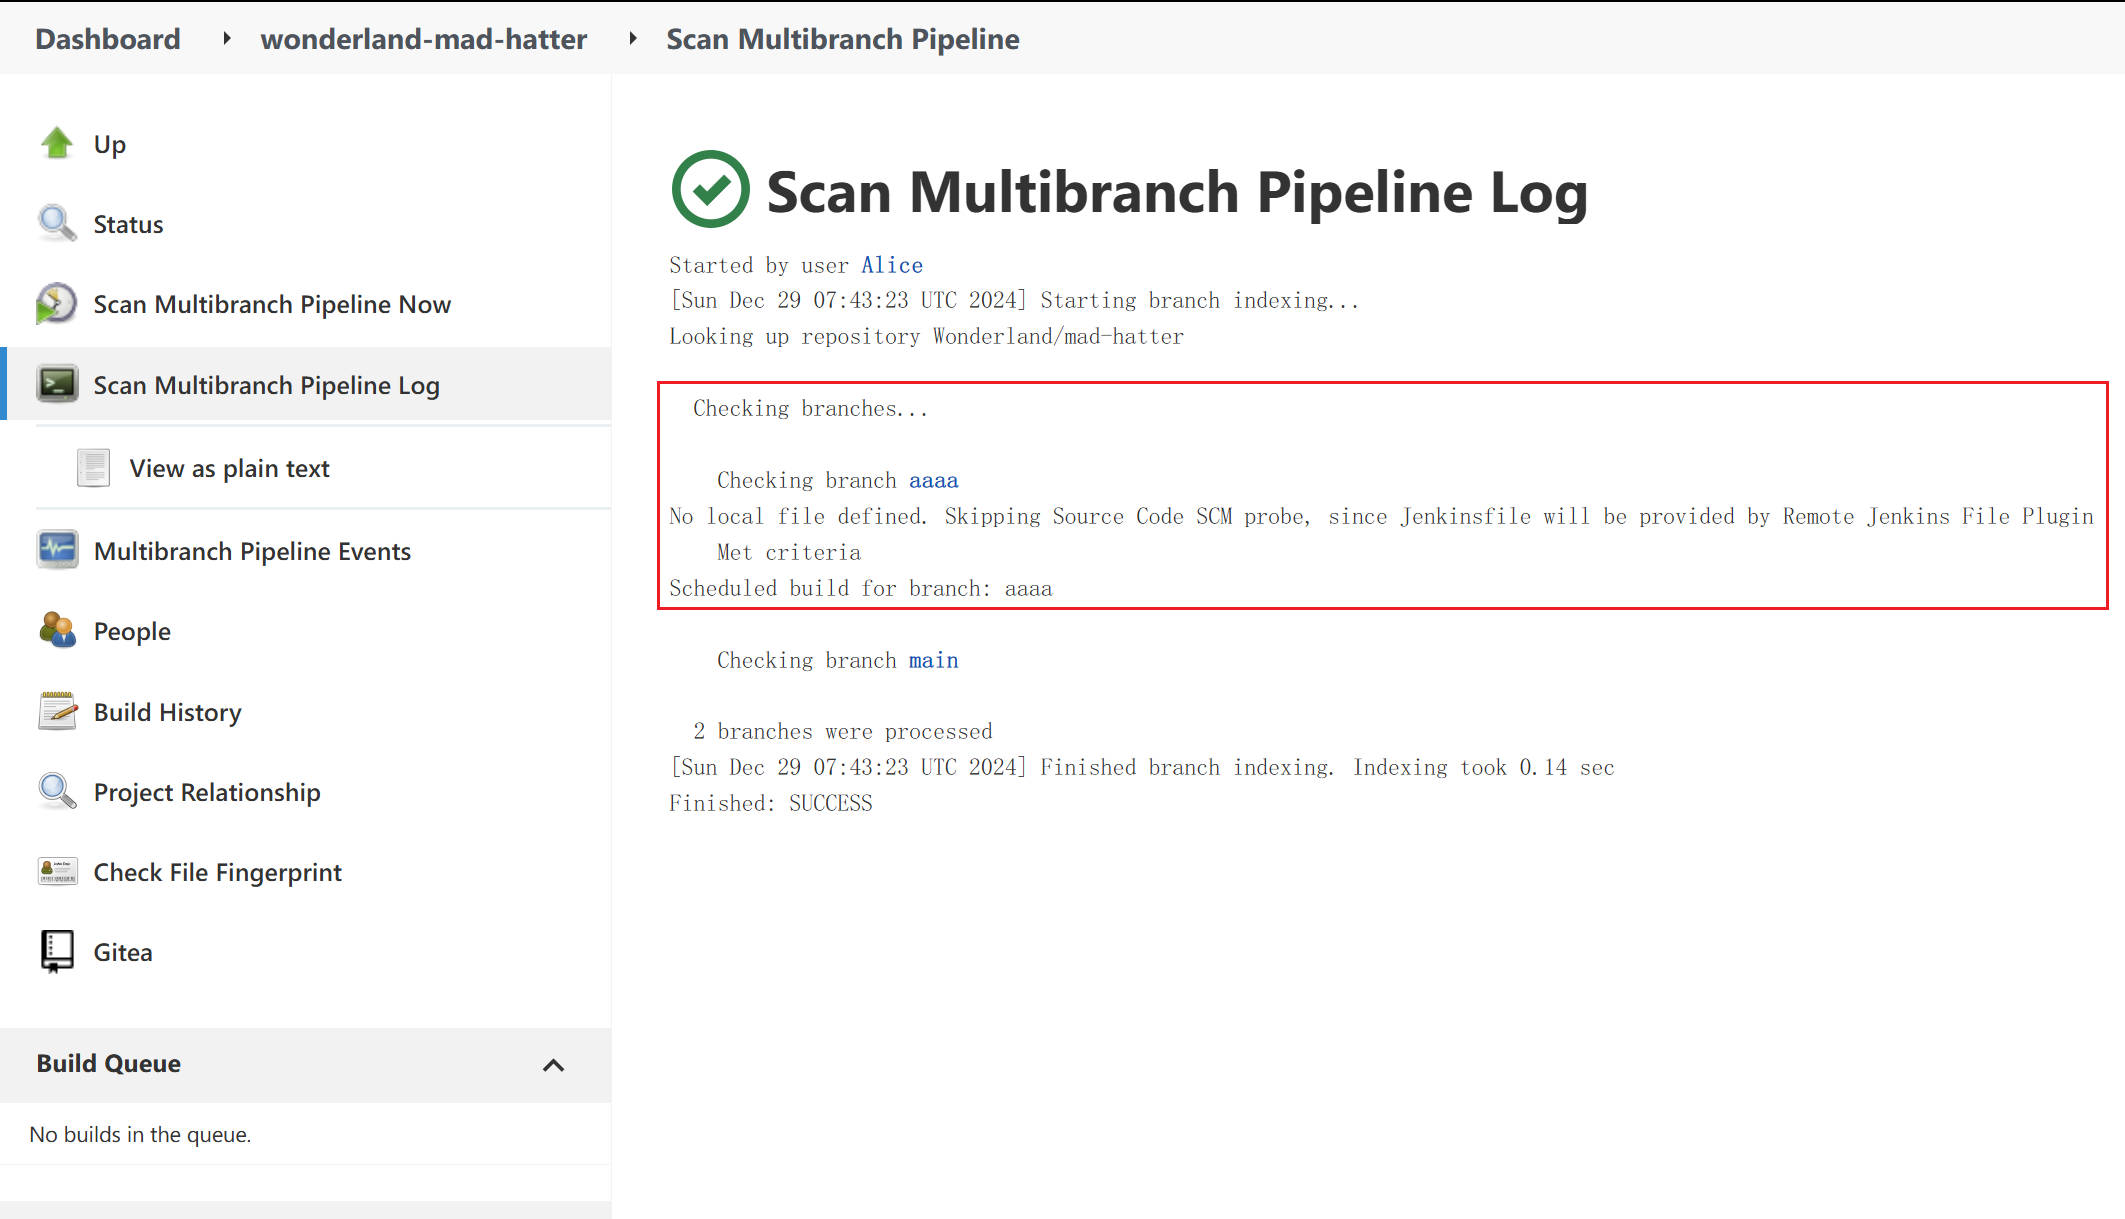Click the Gitea icon in sidebar
Image resolution: width=2125 pixels, height=1219 pixels.
(x=57, y=951)
